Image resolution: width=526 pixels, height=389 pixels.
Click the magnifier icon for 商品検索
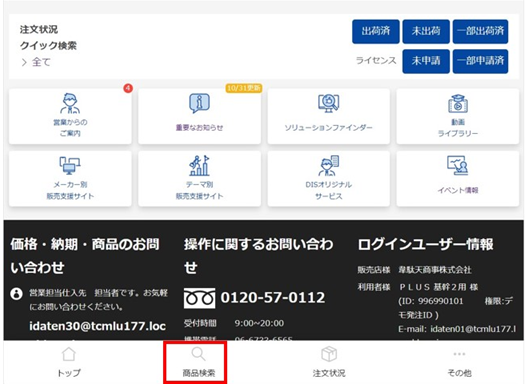click(199, 354)
